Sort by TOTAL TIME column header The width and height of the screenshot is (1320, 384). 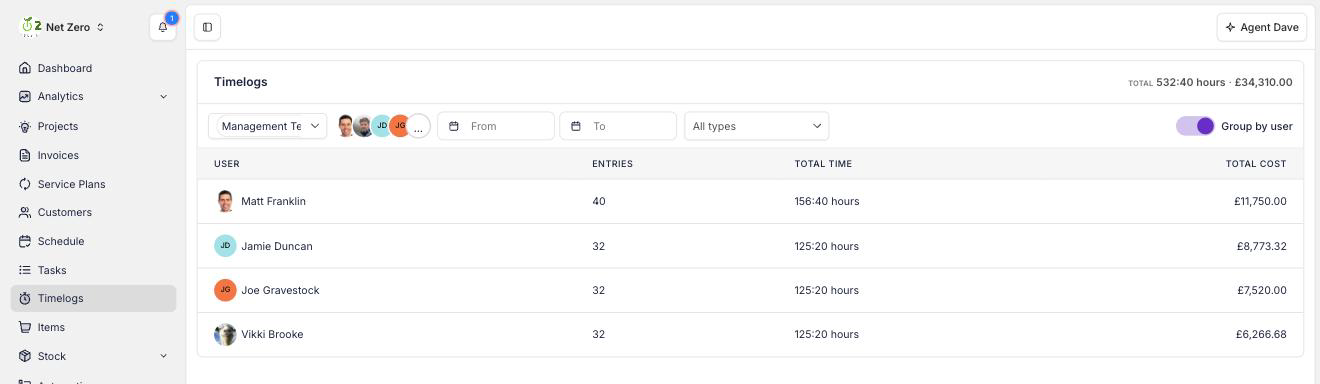tap(823, 163)
